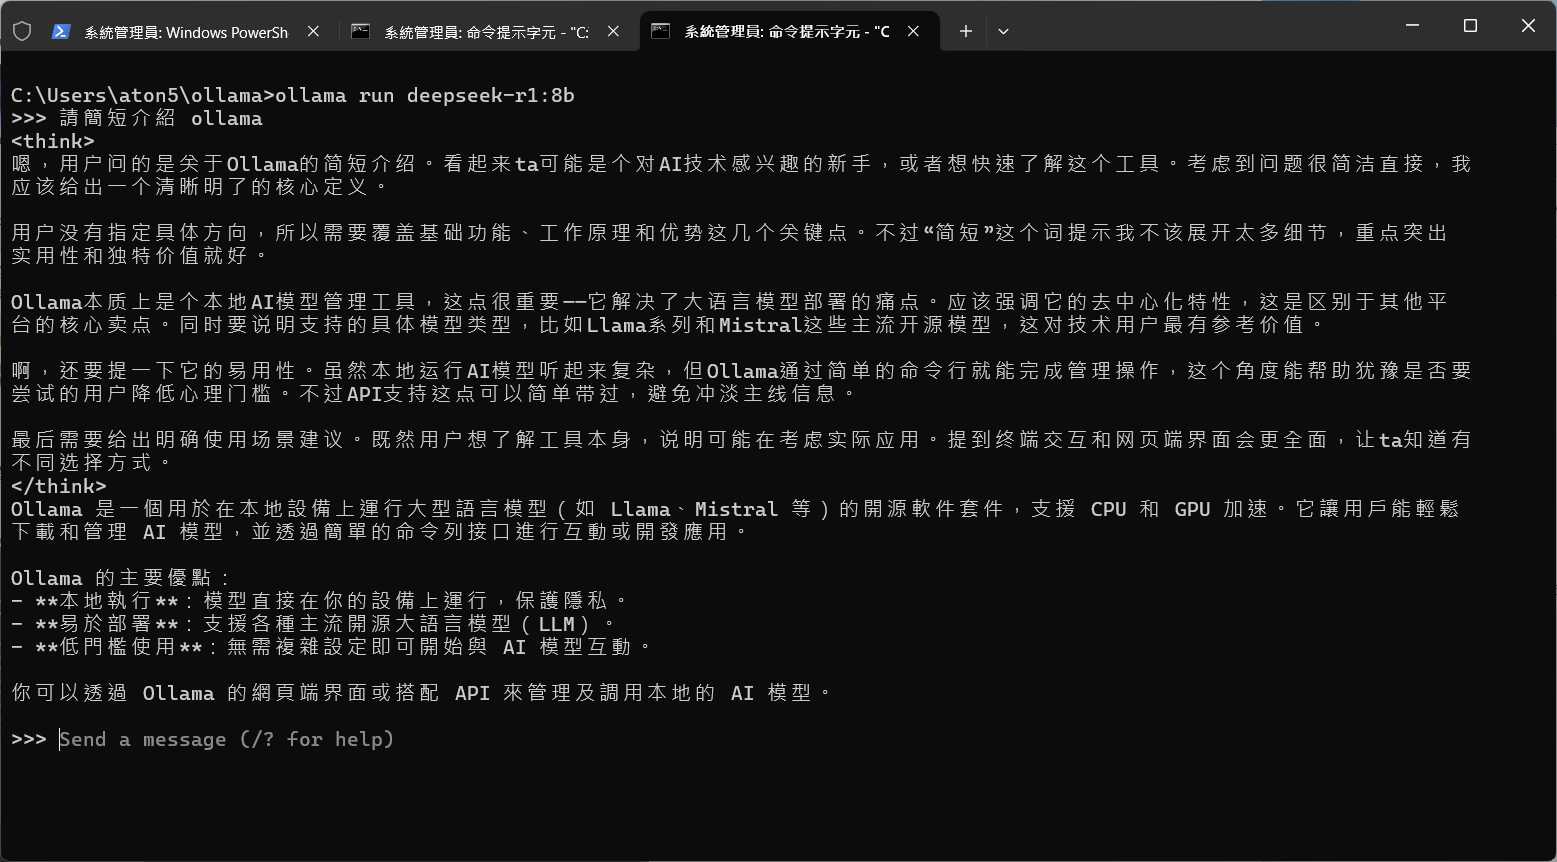Click the closing </think> tag line
This screenshot has width=1557, height=862.
58,486
